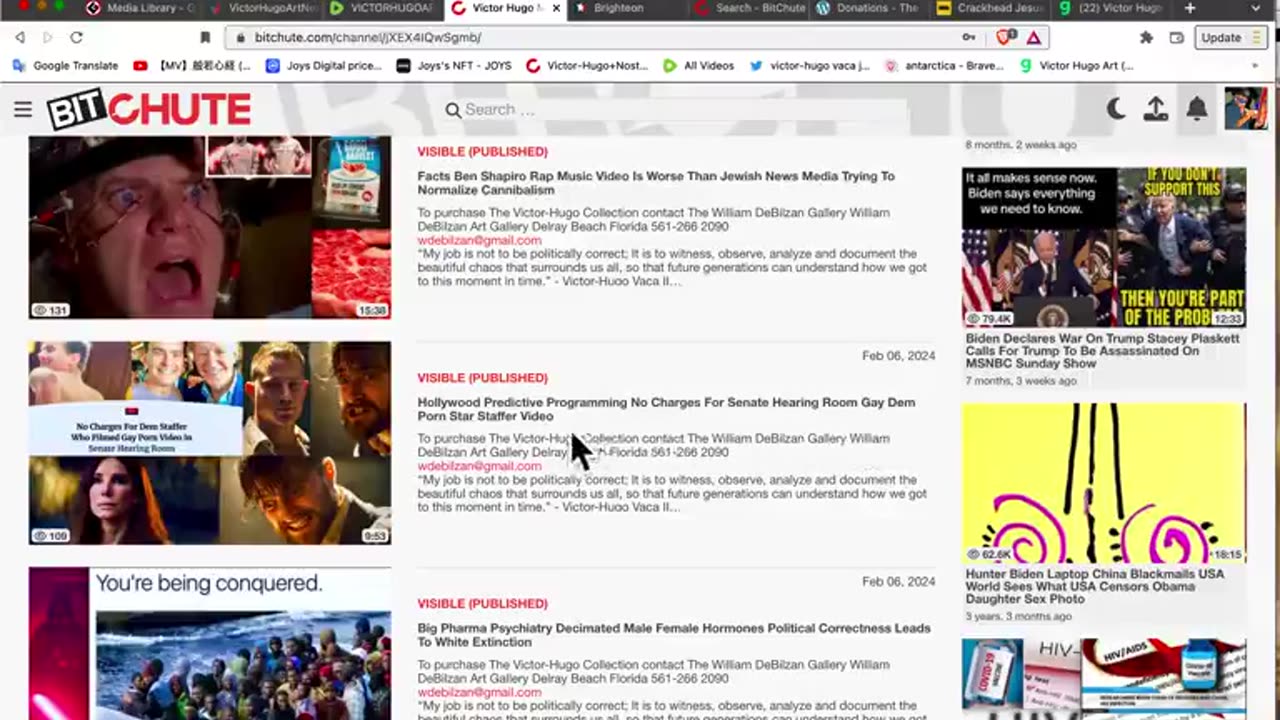Open the Victor Hugo Art bookmark
The height and width of the screenshot is (720, 1280).
pos(1076,66)
